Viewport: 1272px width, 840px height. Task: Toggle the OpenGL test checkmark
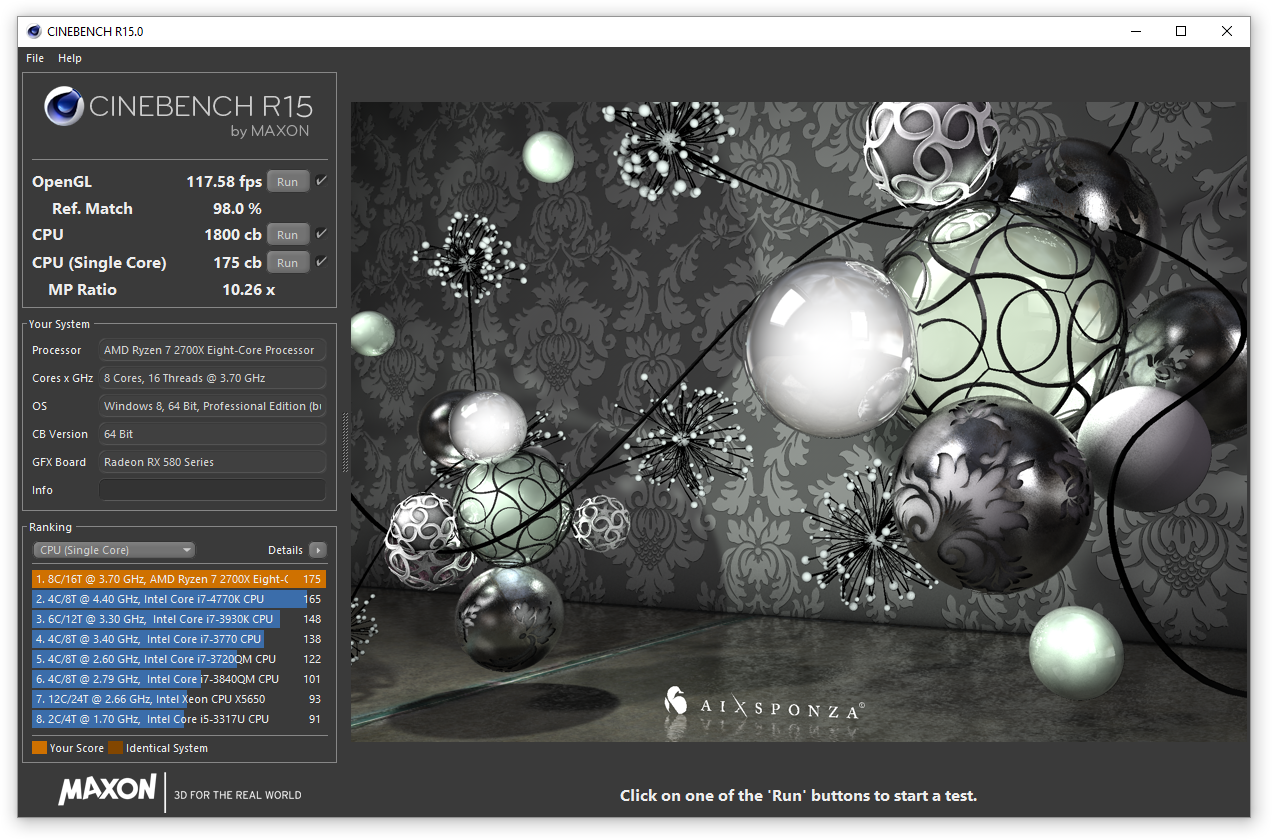tap(321, 181)
